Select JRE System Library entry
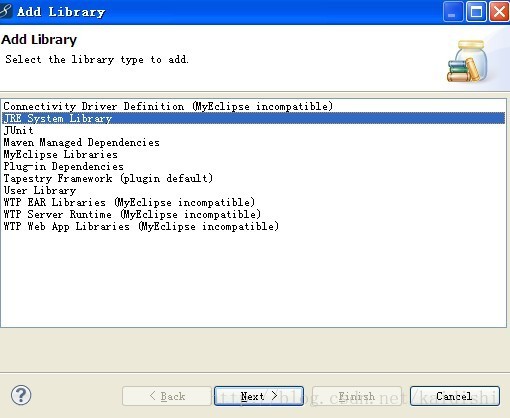This screenshot has height=418, width=510. [253, 118]
